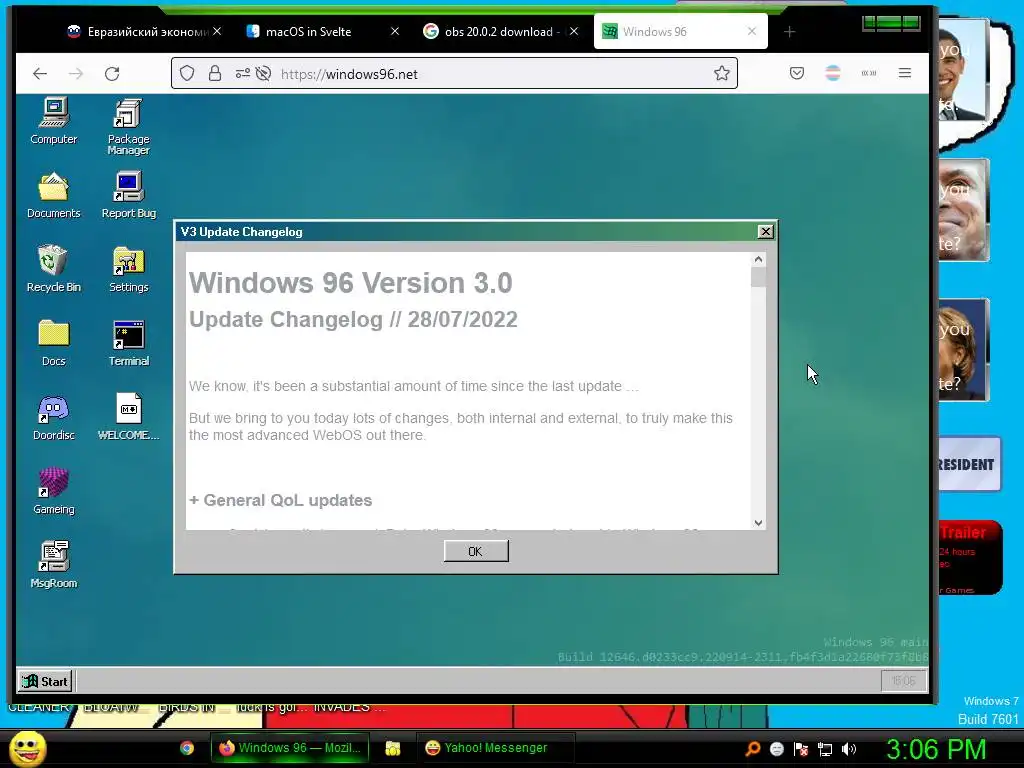Close the macOS in Svelte tab
1024x768 pixels.
394,31
